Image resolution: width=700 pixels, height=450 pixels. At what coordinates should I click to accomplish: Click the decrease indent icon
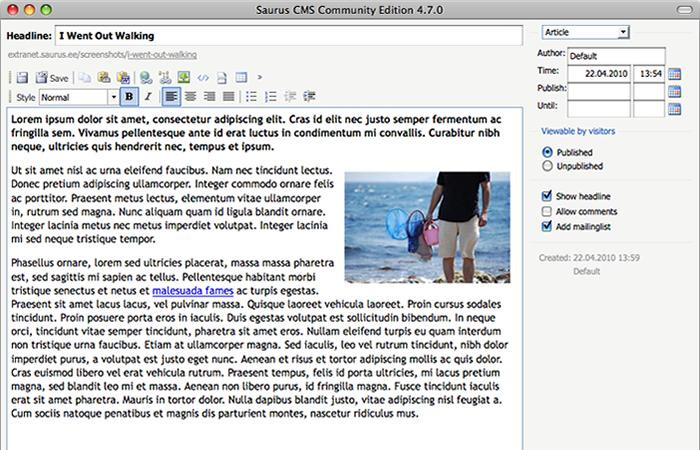click(290, 96)
